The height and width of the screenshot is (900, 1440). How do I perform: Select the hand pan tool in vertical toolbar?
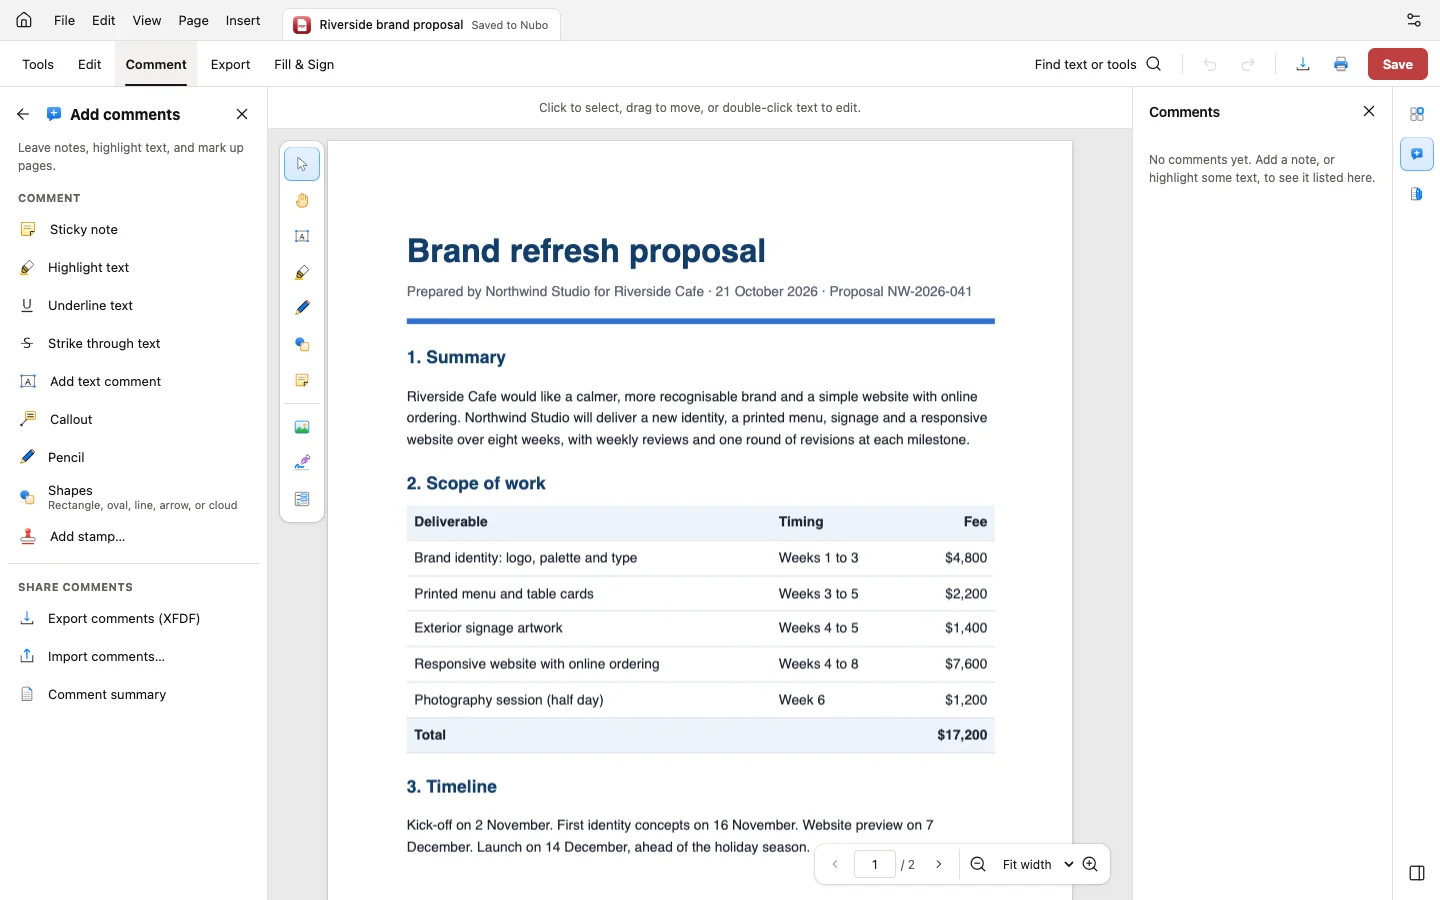302,200
